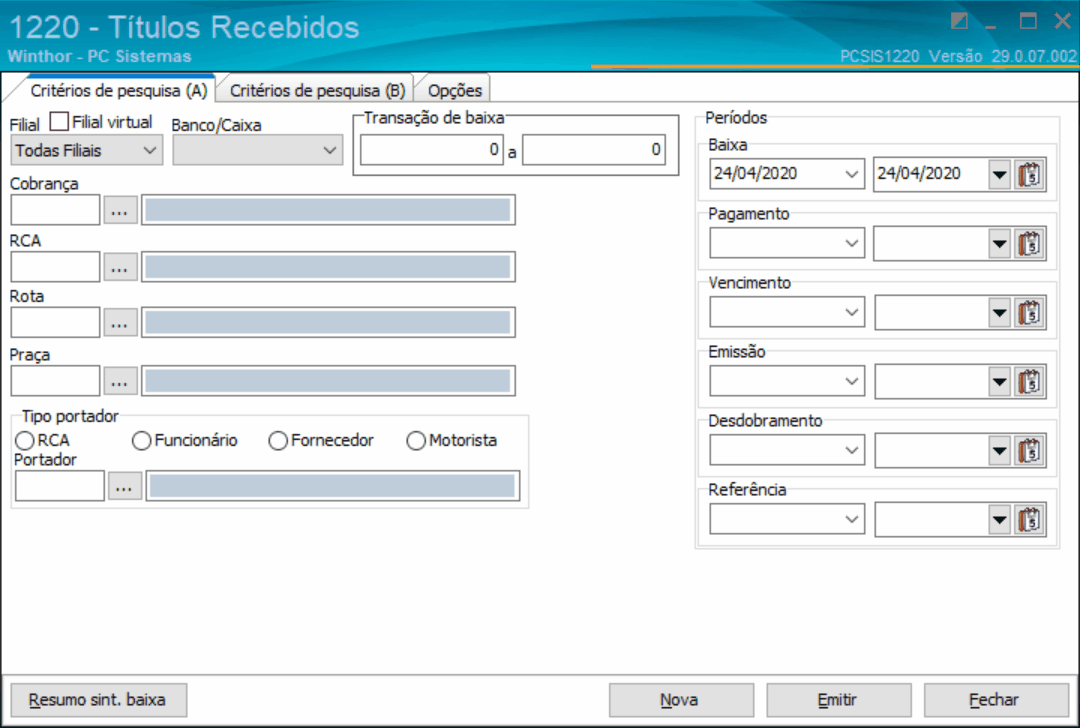Click the Emissão end date field
This screenshot has width=1080, height=728.
point(931,382)
